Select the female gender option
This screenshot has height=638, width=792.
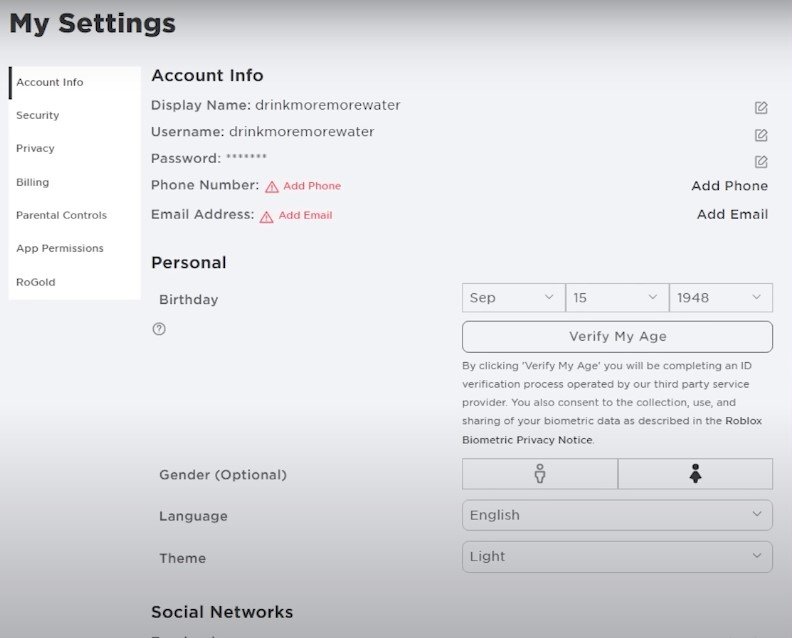click(x=695, y=474)
